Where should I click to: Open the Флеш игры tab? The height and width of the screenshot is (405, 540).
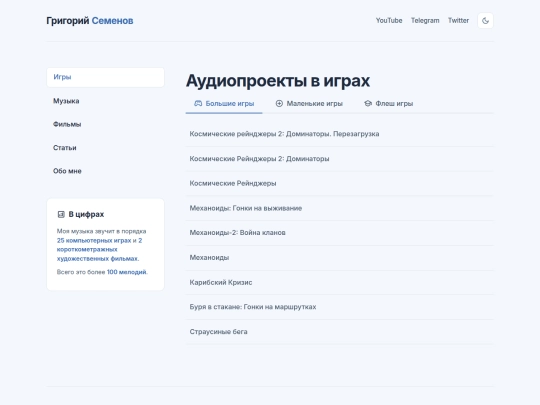[388, 103]
